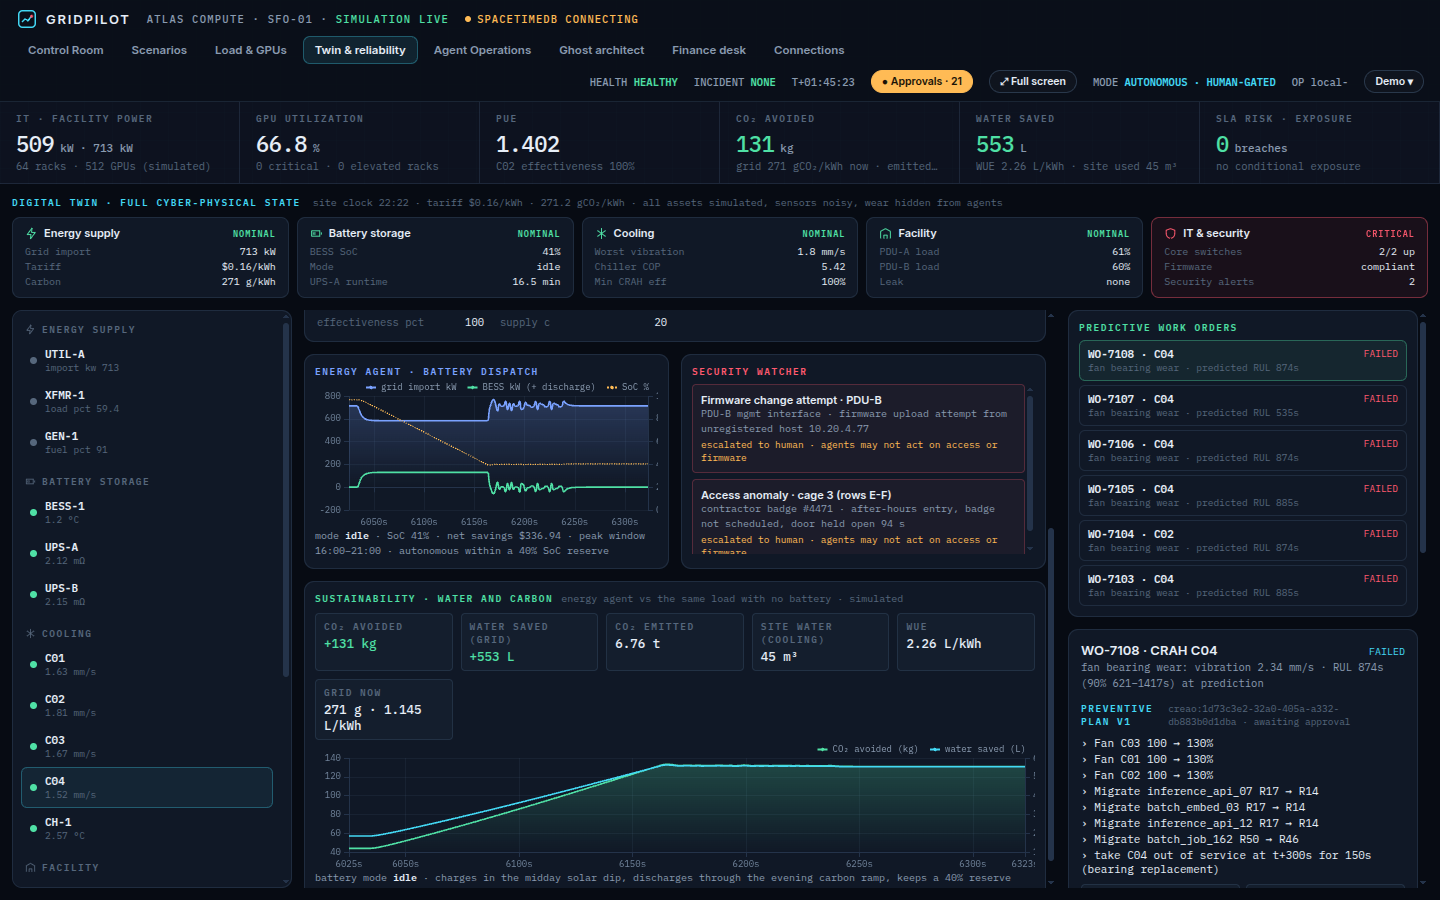The image size is (1440, 900).
Task: Go to the Connections tab
Action: click(x=809, y=50)
